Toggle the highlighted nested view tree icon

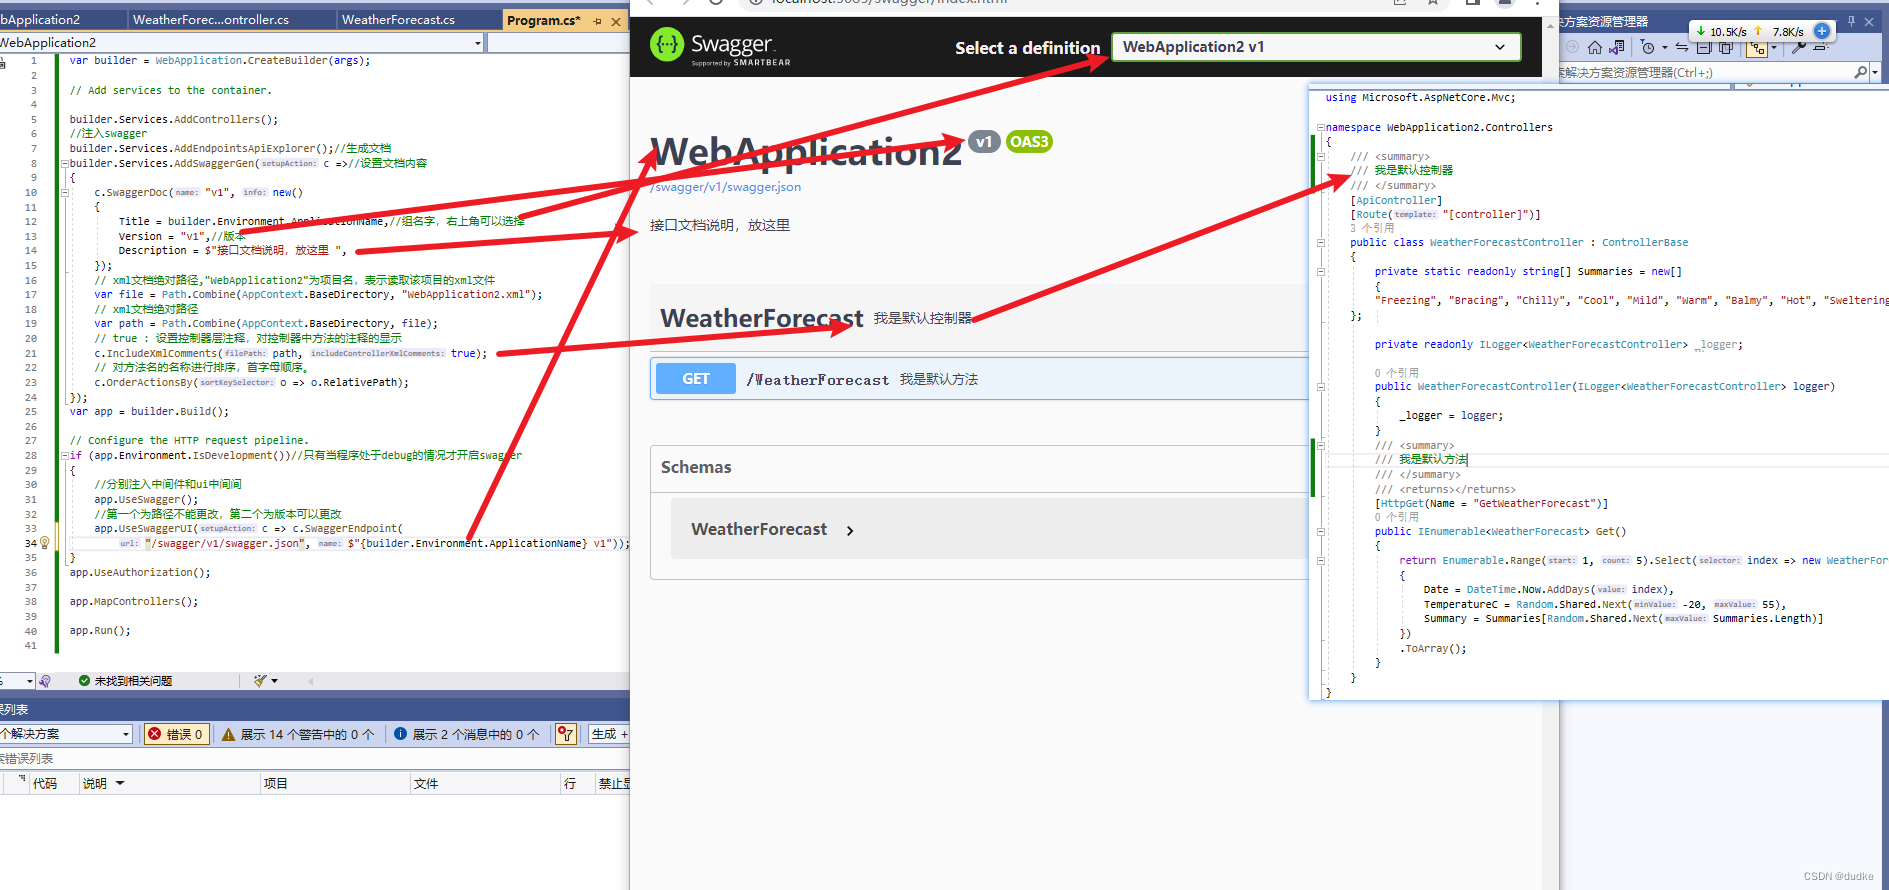pos(1757,47)
